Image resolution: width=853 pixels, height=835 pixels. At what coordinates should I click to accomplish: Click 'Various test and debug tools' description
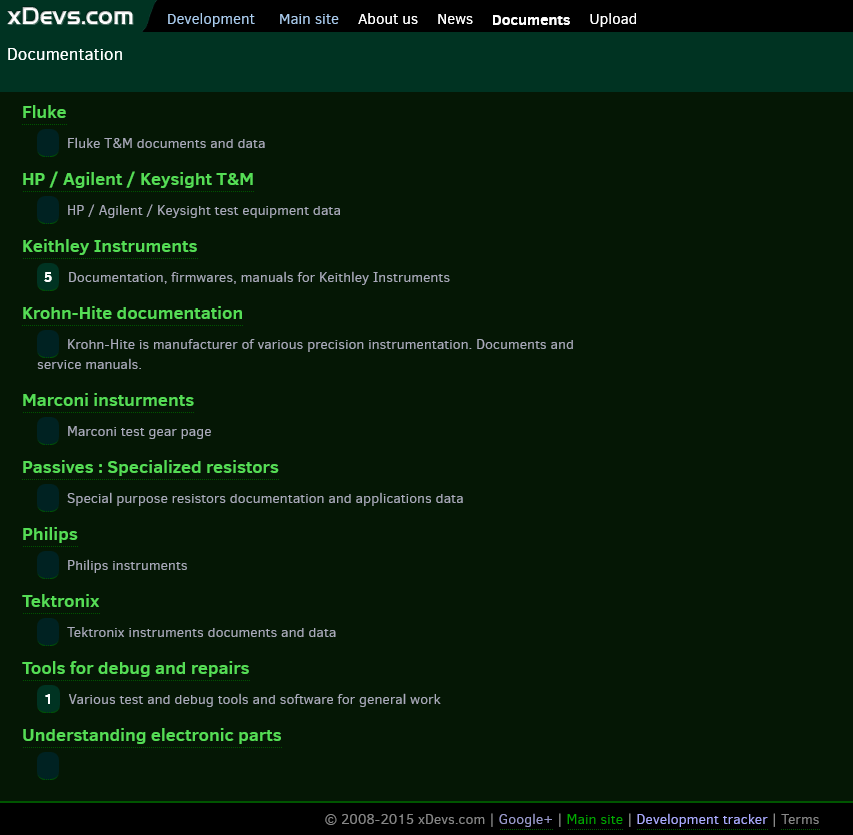[254, 700]
